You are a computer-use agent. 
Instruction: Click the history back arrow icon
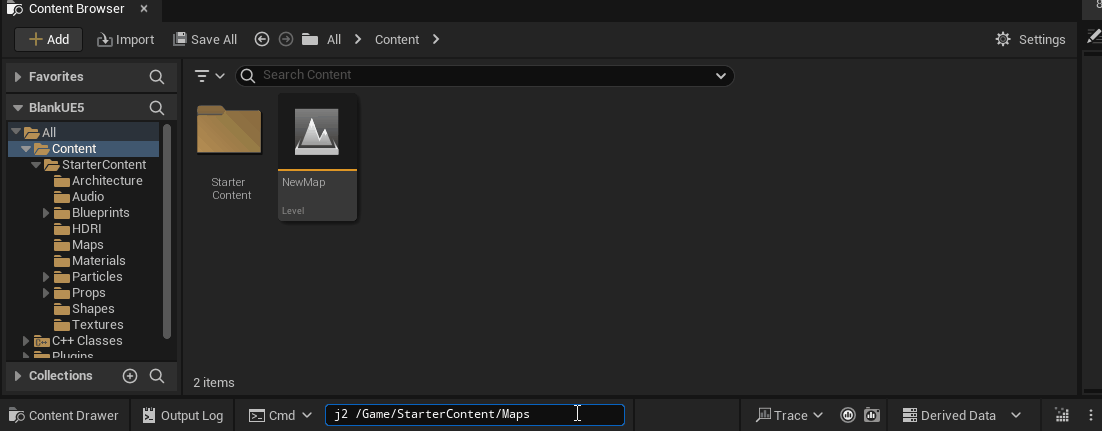(x=262, y=39)
